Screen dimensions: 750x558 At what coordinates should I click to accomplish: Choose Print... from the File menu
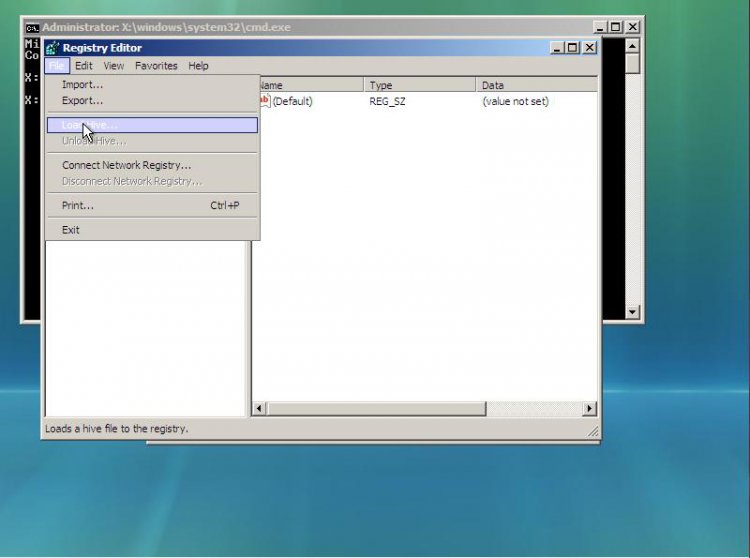click(x=152, y=206)
